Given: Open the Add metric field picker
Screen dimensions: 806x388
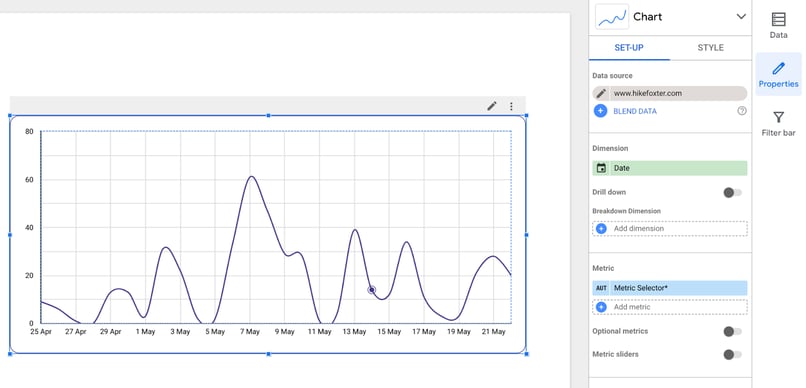Looking at the screenshot, I should point(670,307).
